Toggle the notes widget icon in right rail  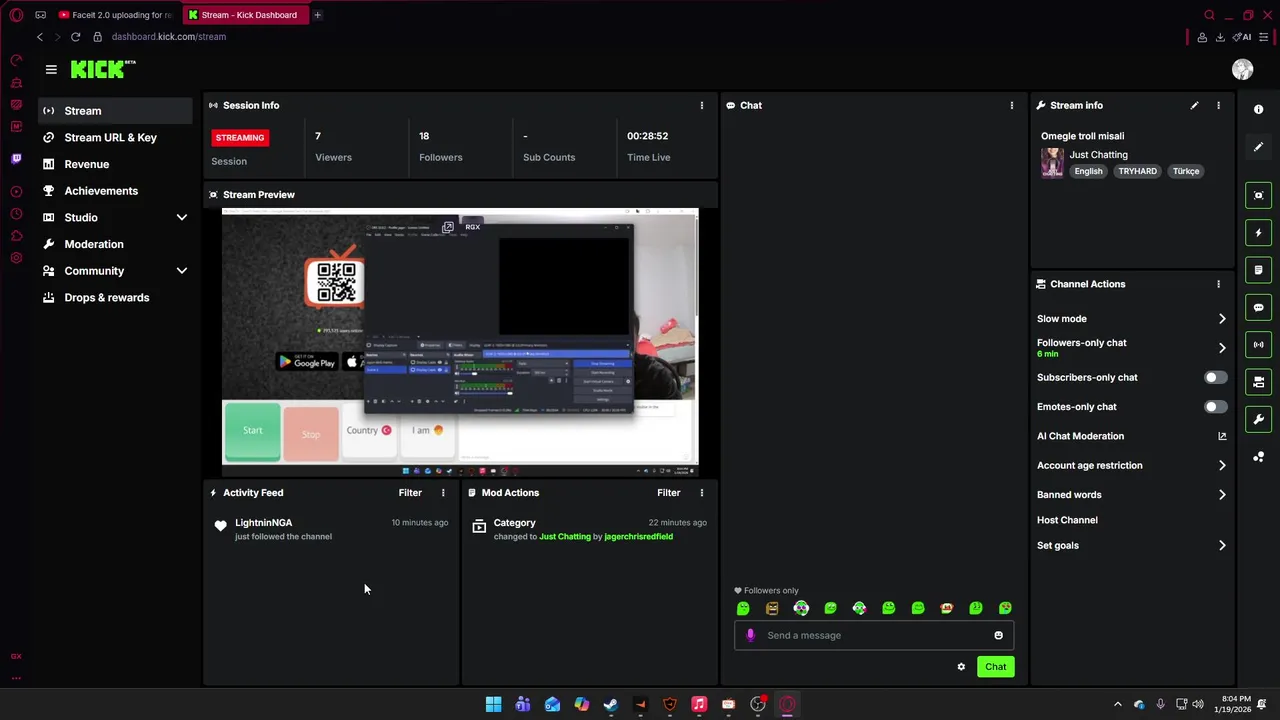tap(1258, 270)
